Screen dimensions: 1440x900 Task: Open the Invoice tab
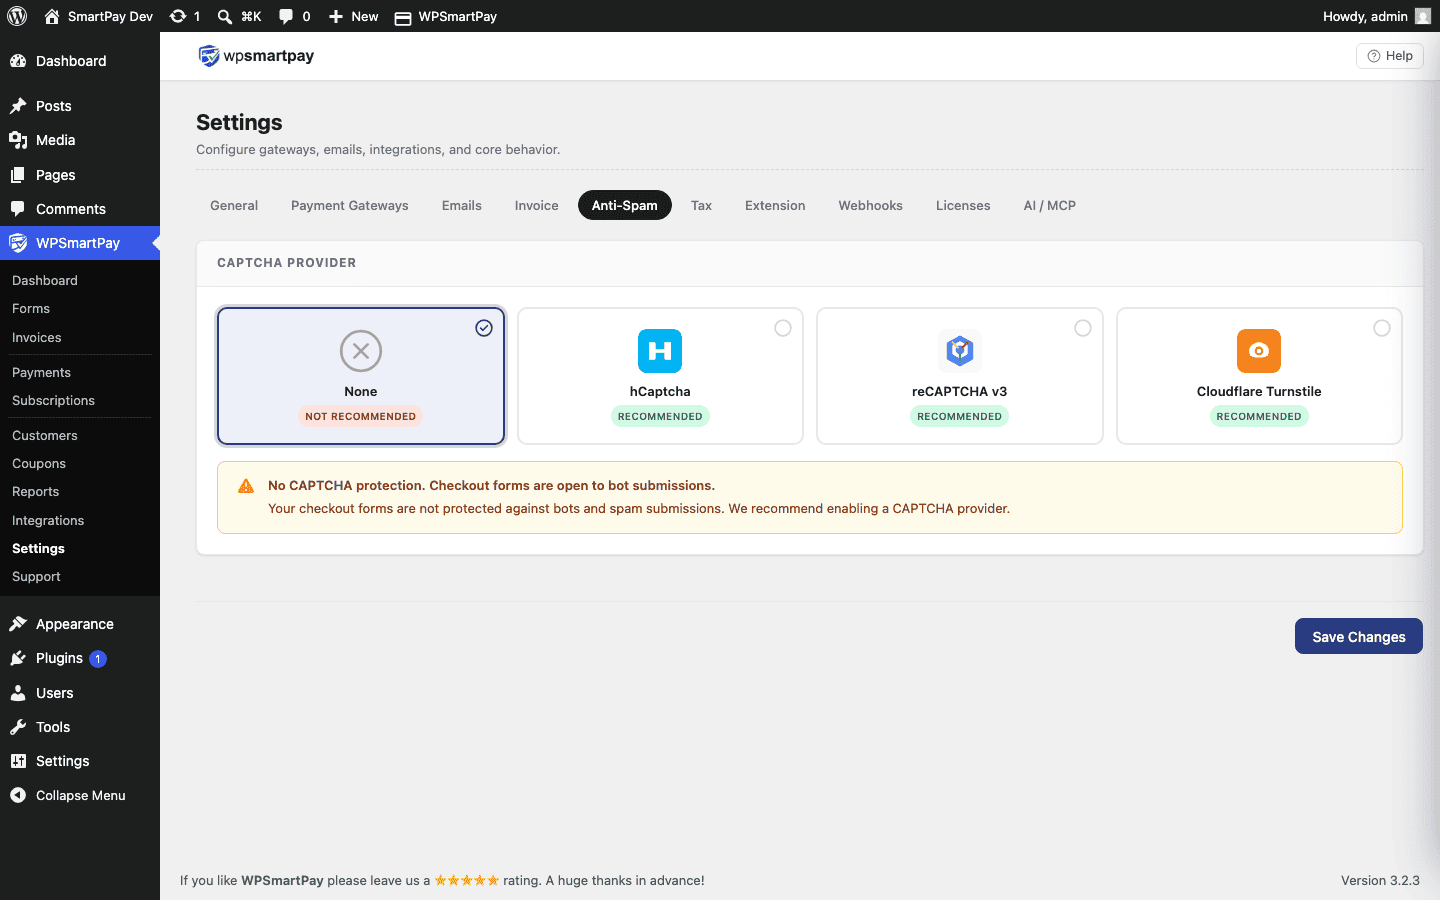point(537,205)
